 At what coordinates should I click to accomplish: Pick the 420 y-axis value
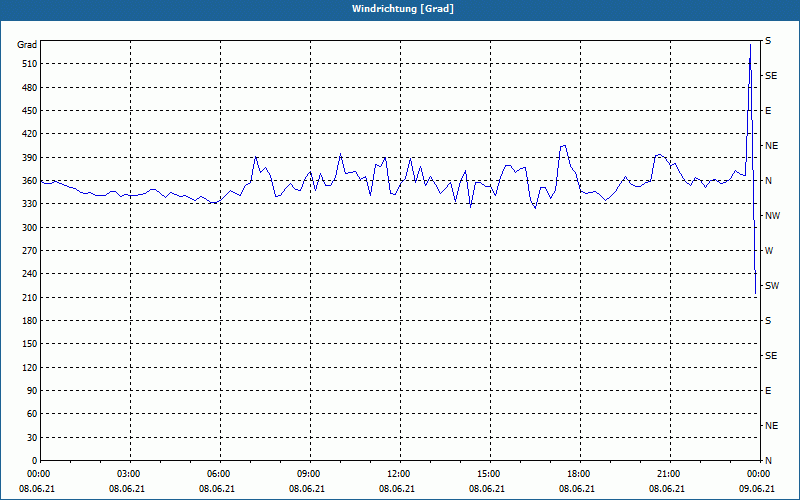29,134
